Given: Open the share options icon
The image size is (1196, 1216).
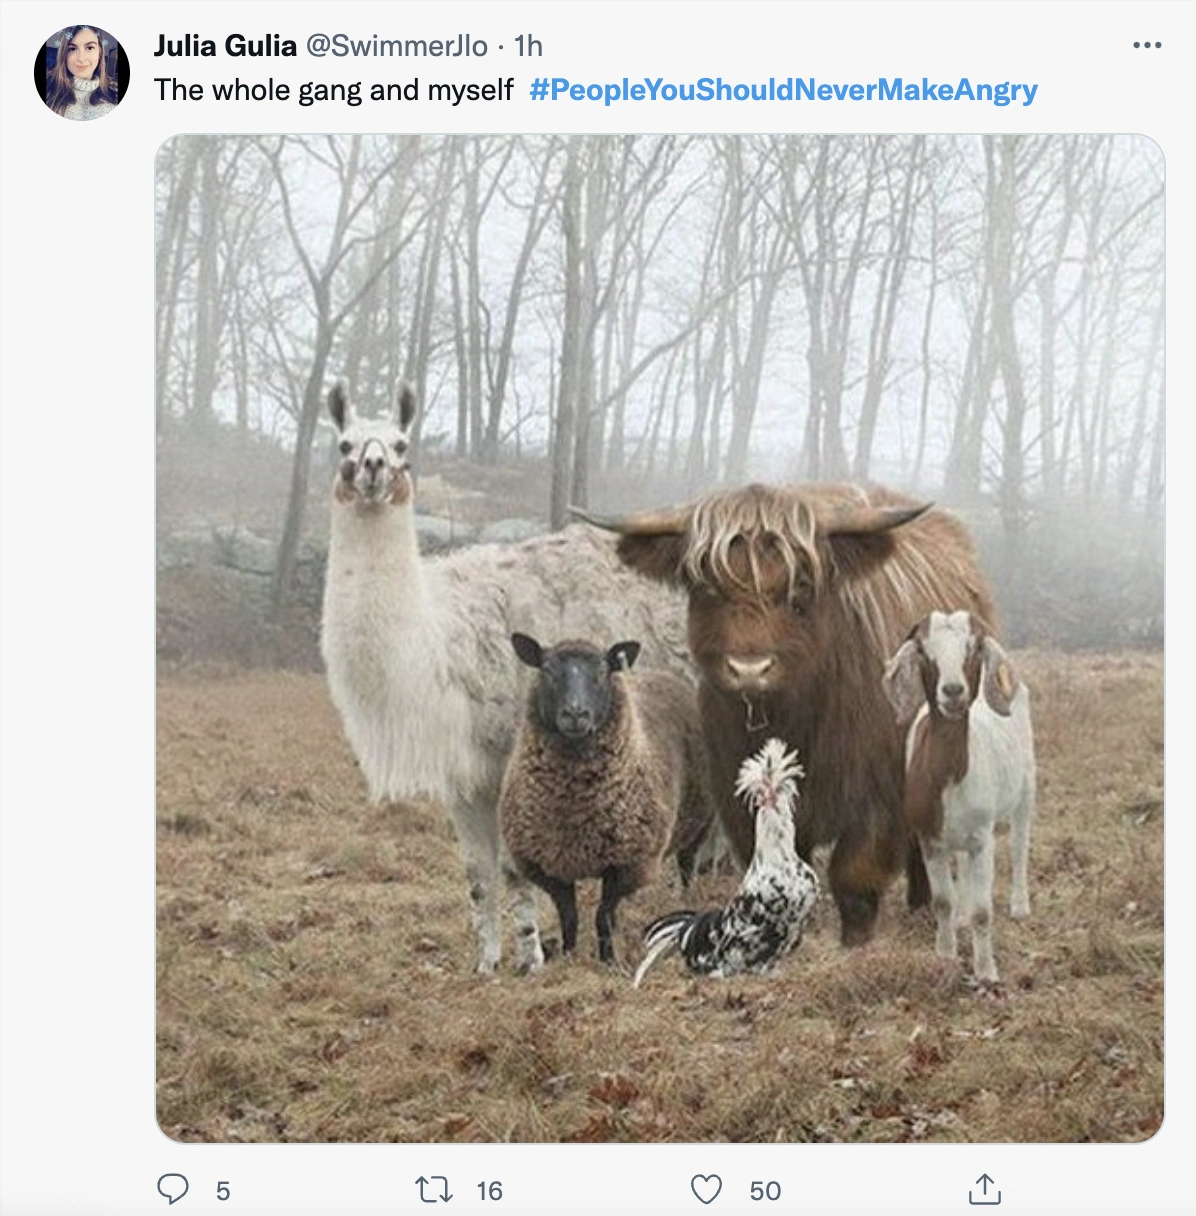Looking at the screenshot, I should [x=984, y=1189].
